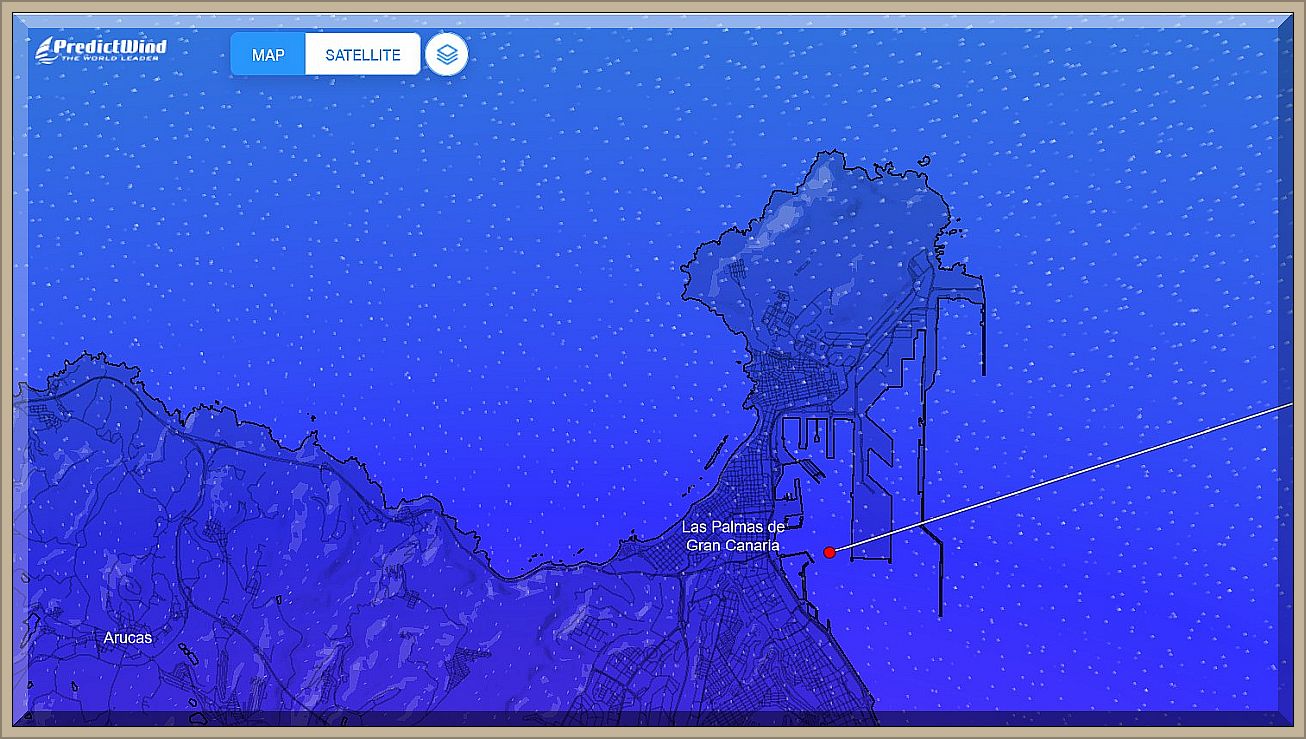Click the sail emblem in the PredictWind logo
This screenshot has height=739, width=1306.
43,50
